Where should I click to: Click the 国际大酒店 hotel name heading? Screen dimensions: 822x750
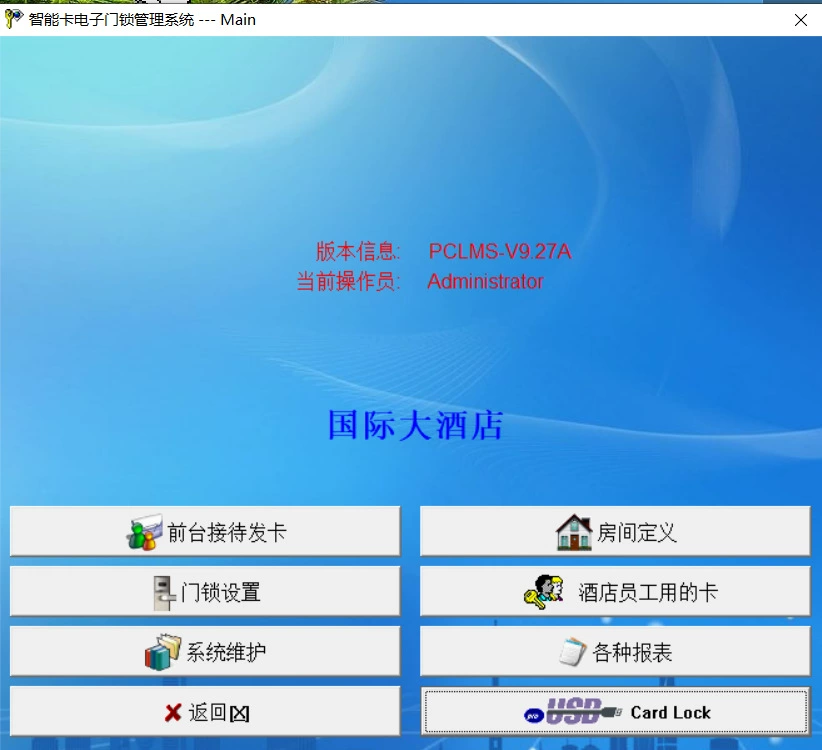[416, 425]
